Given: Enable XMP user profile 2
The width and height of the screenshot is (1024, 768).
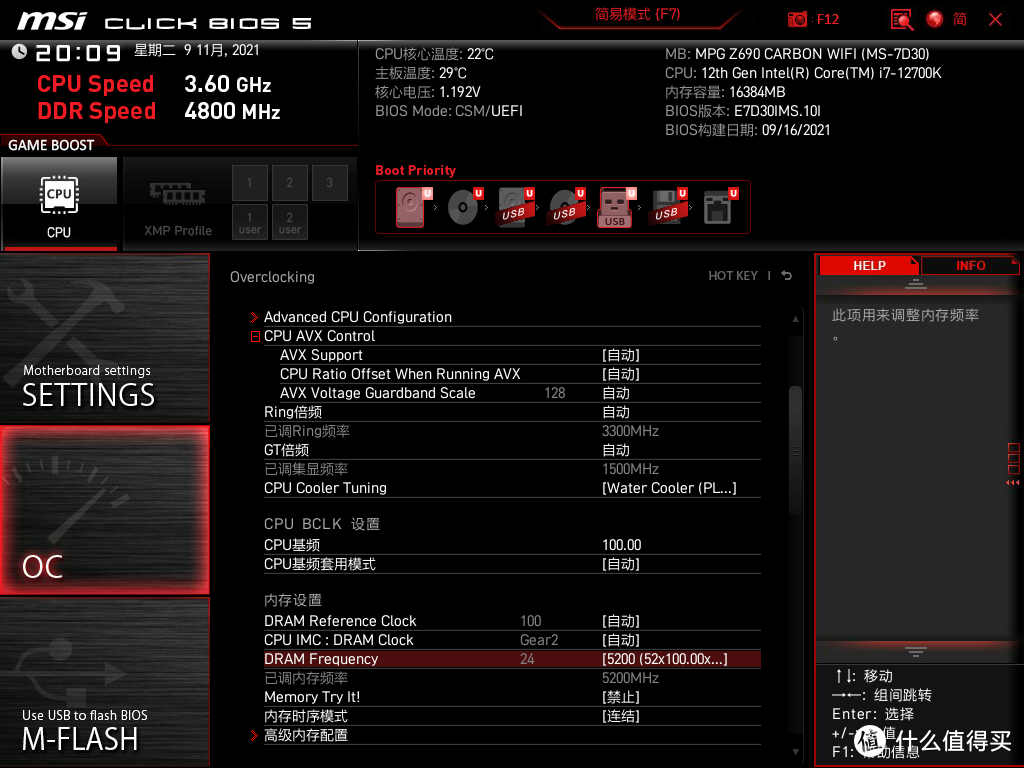Looking at the screenshot, I should (290, 221).
